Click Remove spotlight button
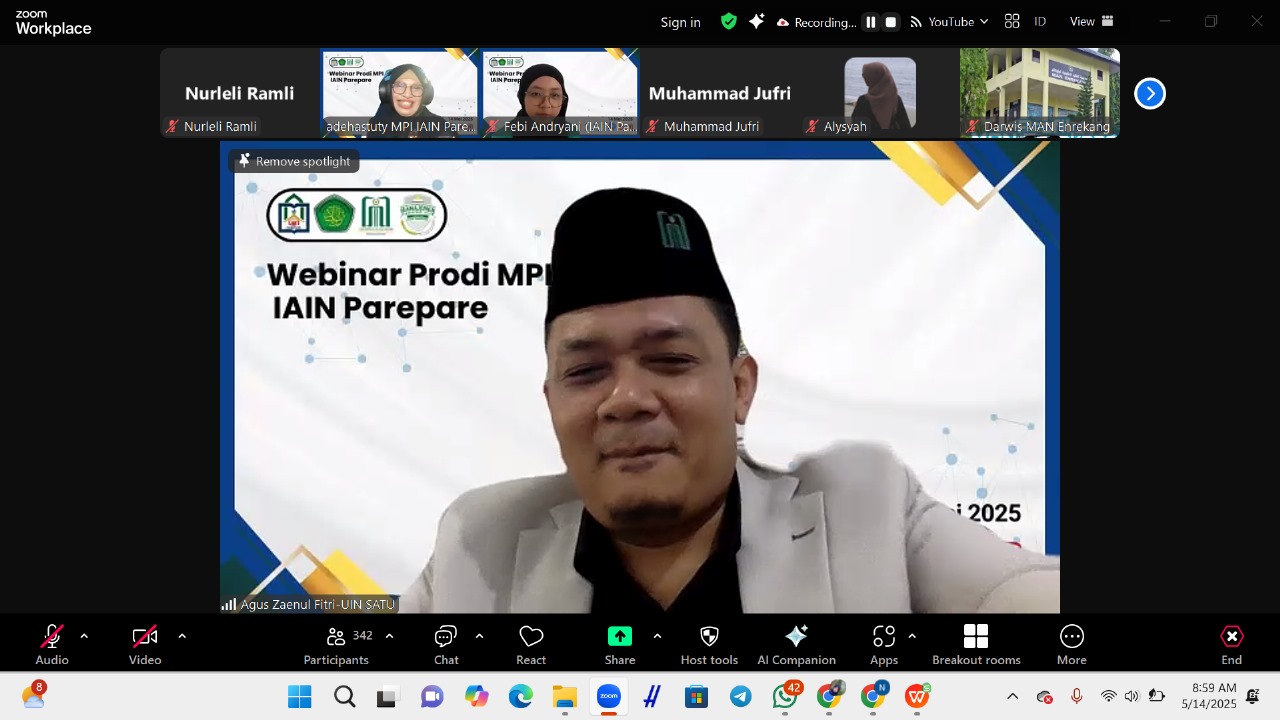Screen dimensions: 1280x720 [x=294, y=161]
